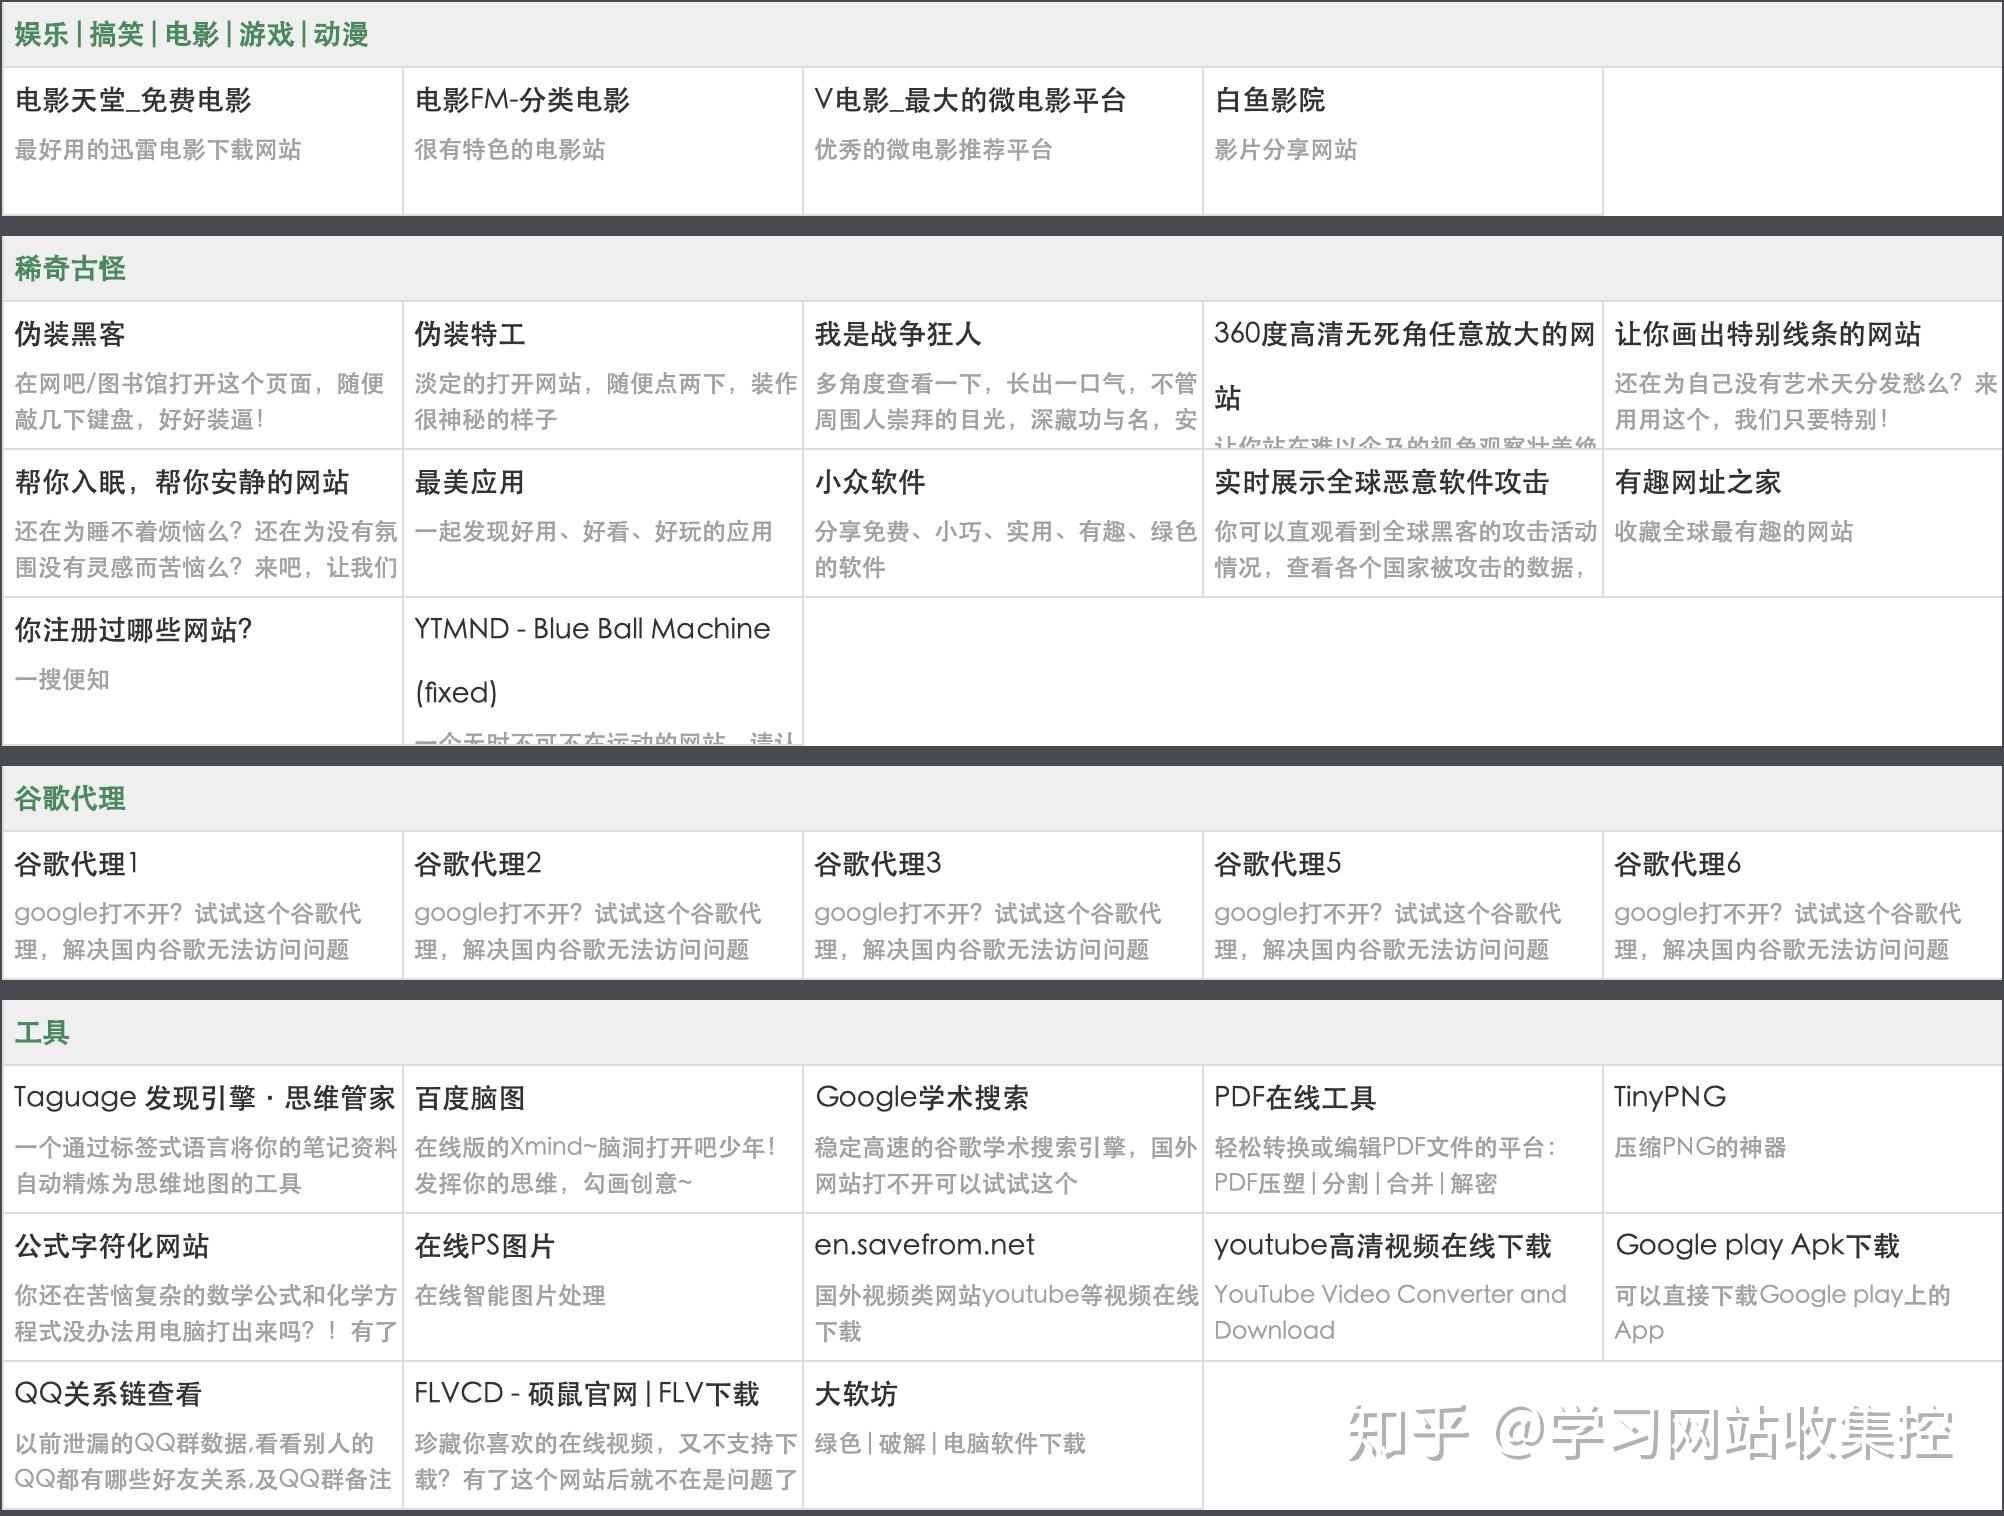This screenshot has height=1516, width=2004.
Task: Click 工具 section heading
Action: (41, 1032)
